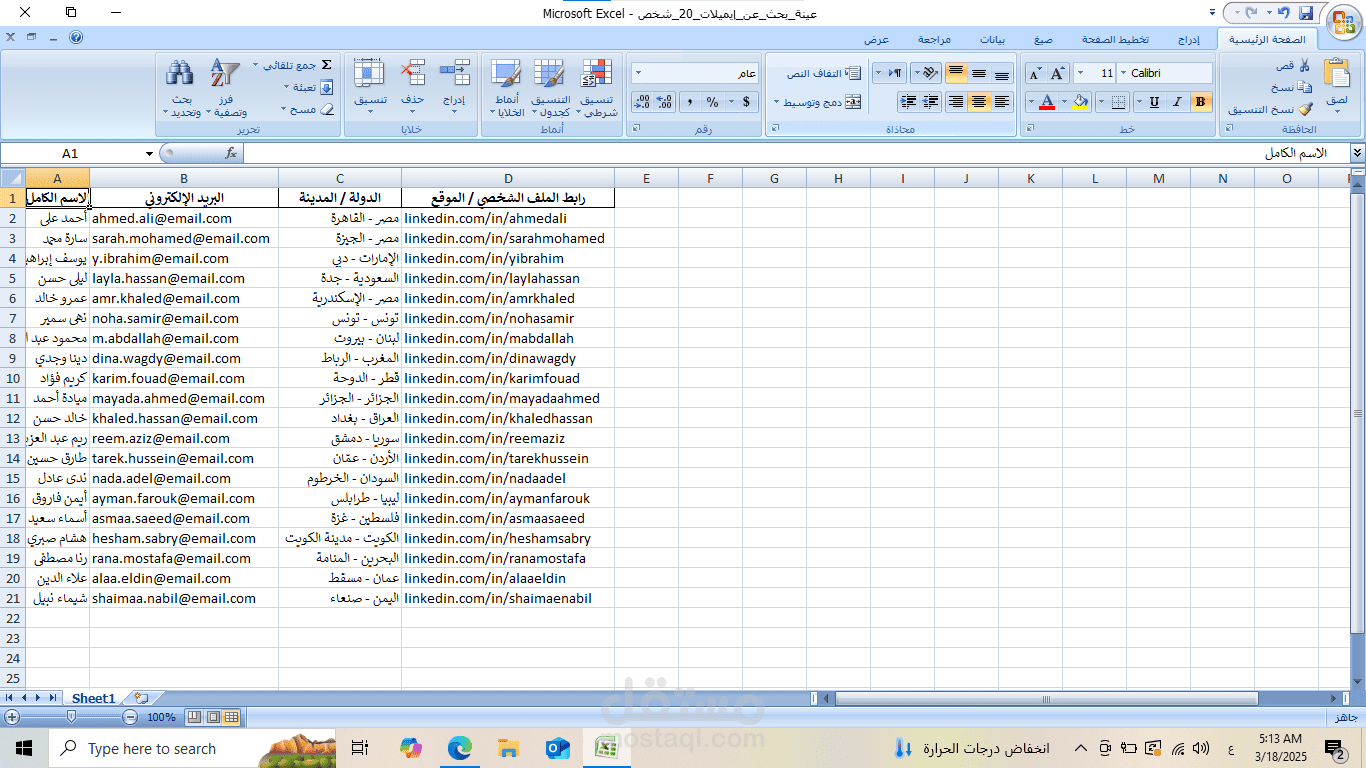1366x768 pixels.
Task: Open the View (عرض) tab
Action: pos(877,39)
